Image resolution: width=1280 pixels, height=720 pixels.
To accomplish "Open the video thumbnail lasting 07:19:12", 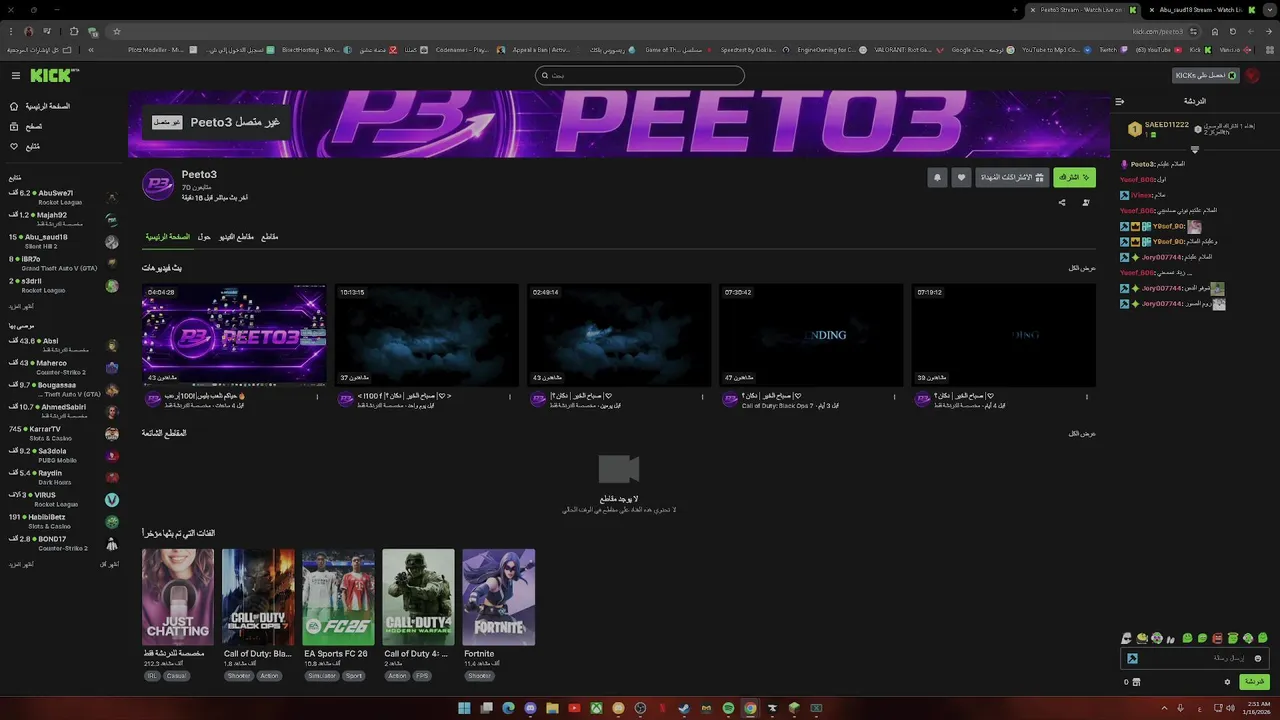I will [1003, 335].
